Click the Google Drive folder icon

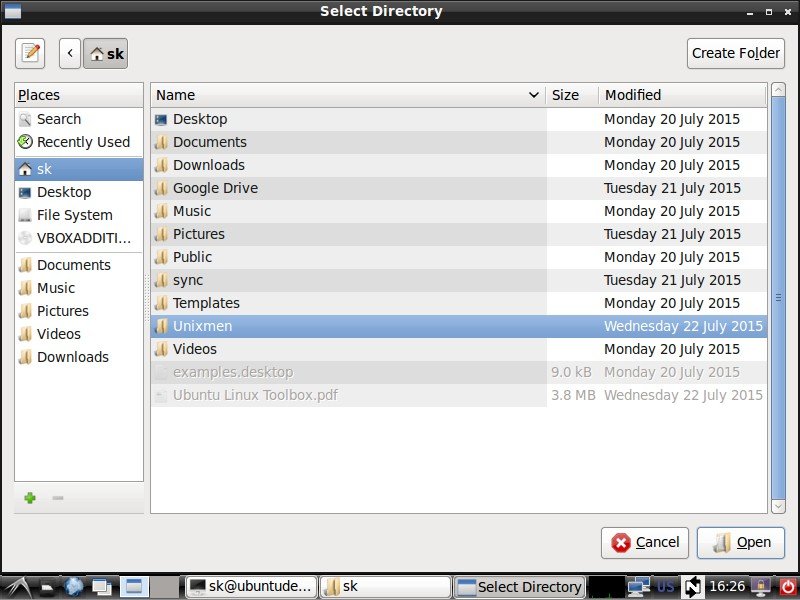pyautogui.click(x=161, y=188)
